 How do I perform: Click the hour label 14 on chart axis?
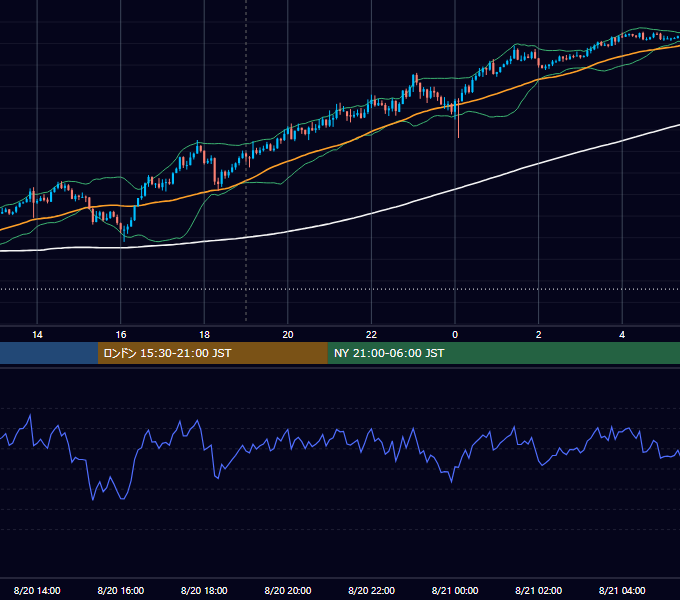click(x=37, y=335)
